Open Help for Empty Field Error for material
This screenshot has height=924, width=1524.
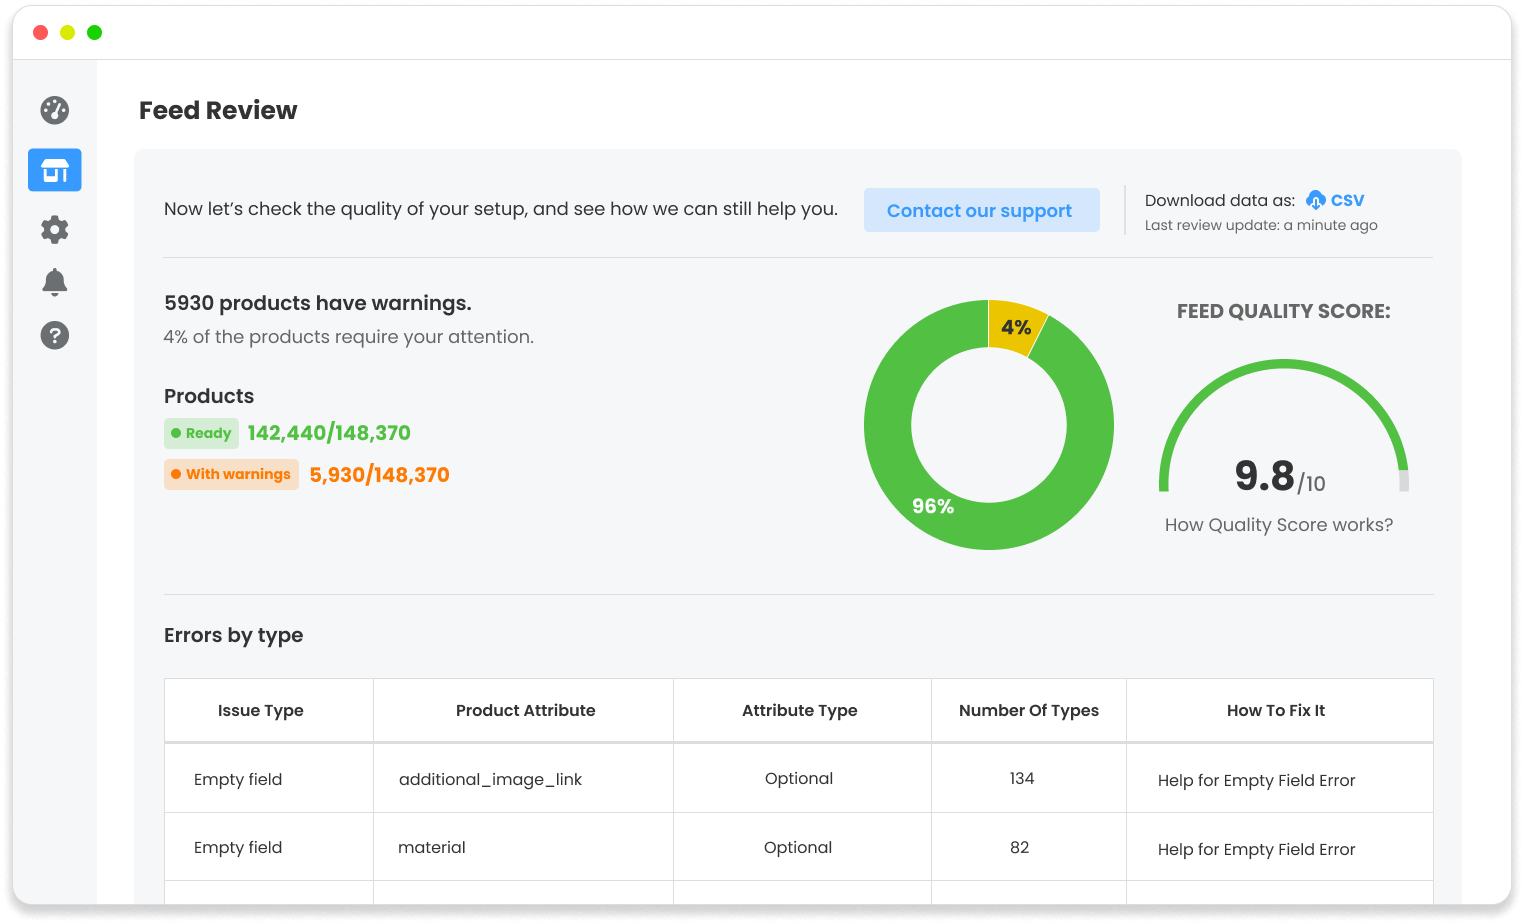click(x=1256, y=849)
